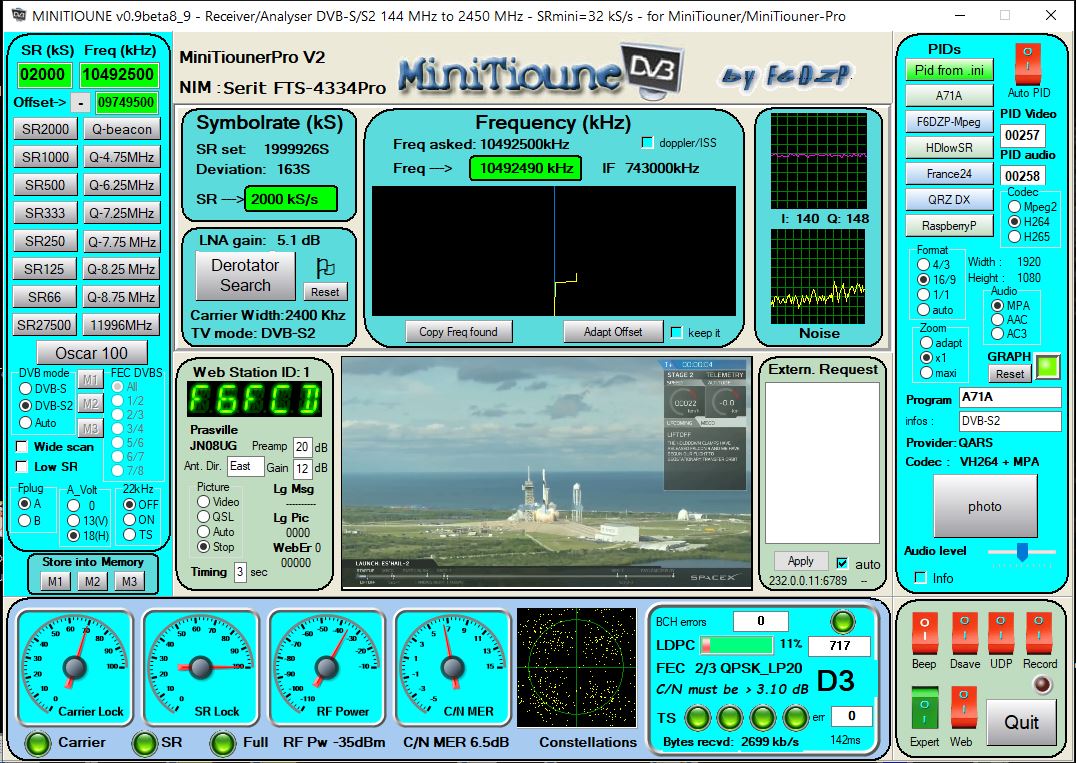Click the Oscar 100 button

[x=91, y=353]
